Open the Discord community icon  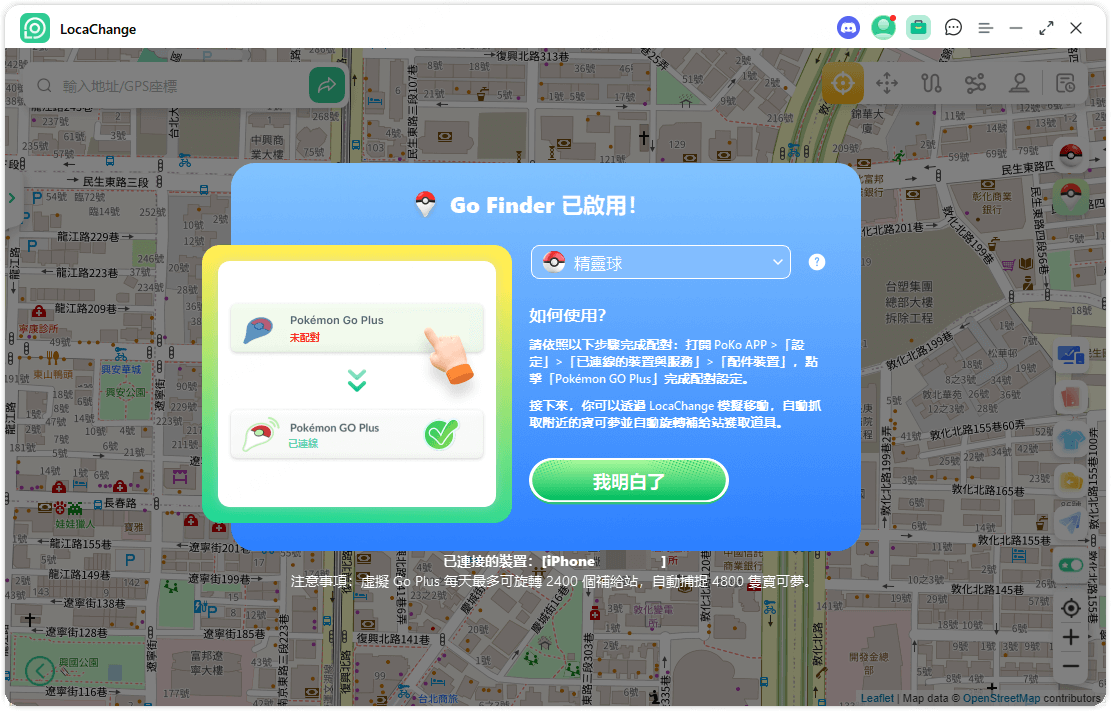tap(848, 28)
